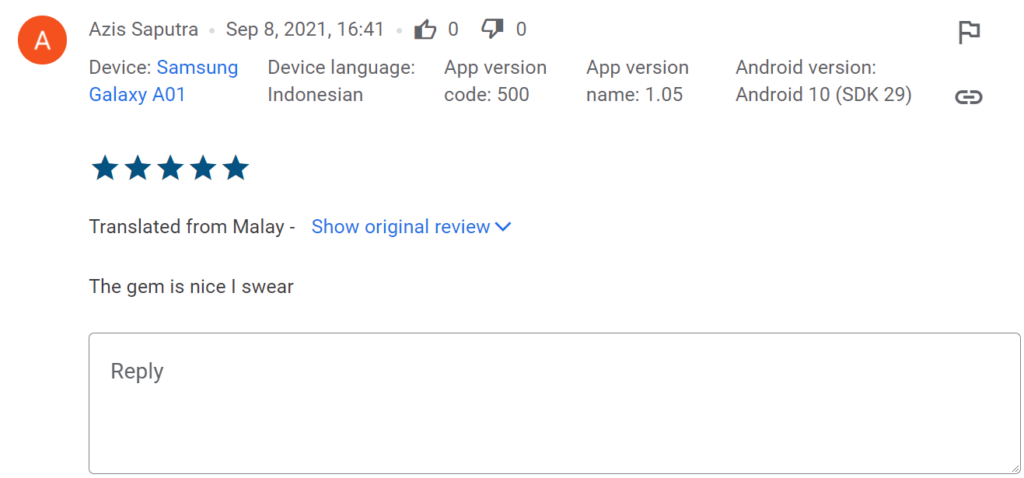Click the fifth star in the rating
The height and width of the screenshot is (478, 1024).
[x=235, y=168]
